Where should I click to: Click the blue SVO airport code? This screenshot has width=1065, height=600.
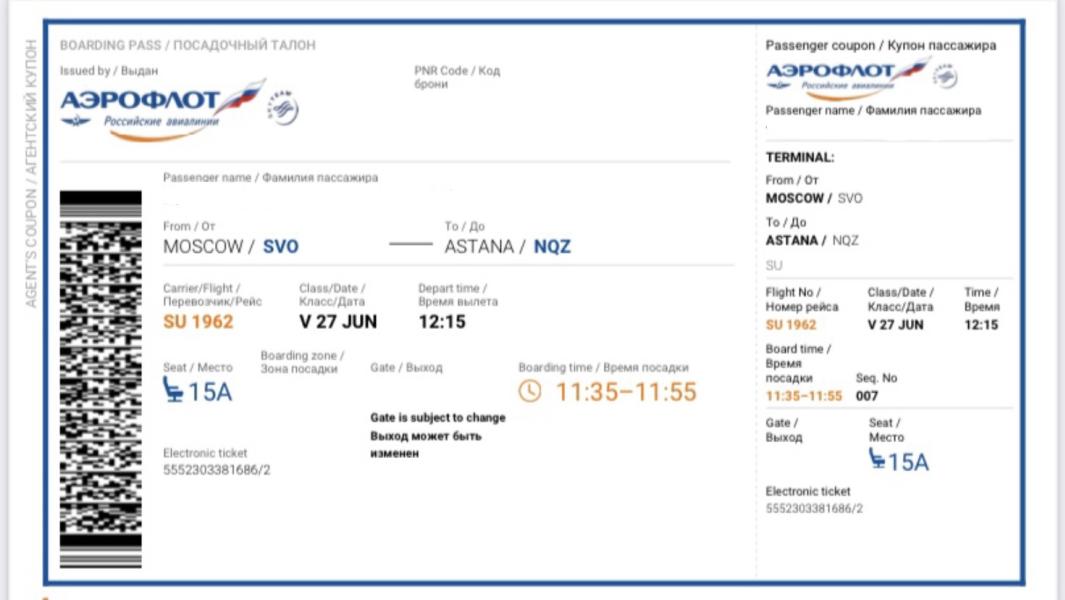tap(280, 246)
